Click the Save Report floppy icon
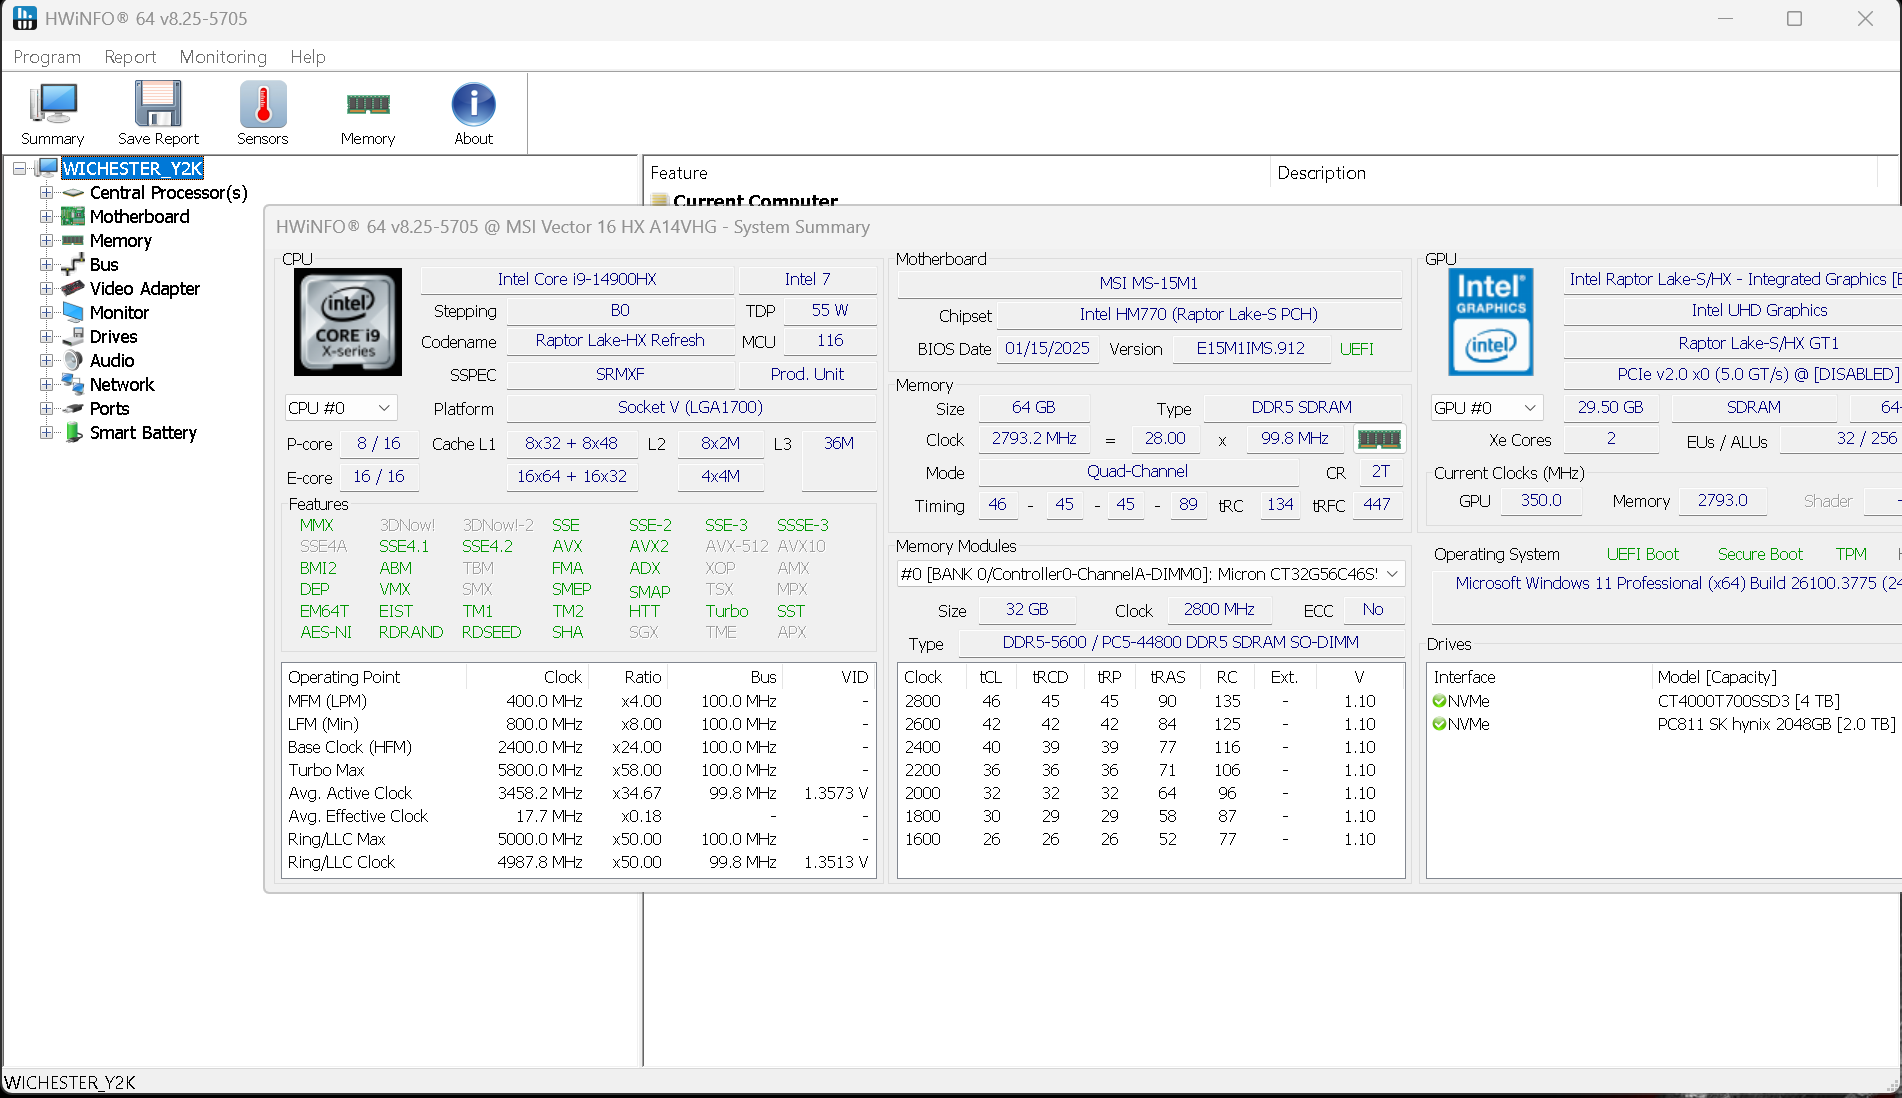Screen dimensions: 1902x1098 (x=158, y=104)
